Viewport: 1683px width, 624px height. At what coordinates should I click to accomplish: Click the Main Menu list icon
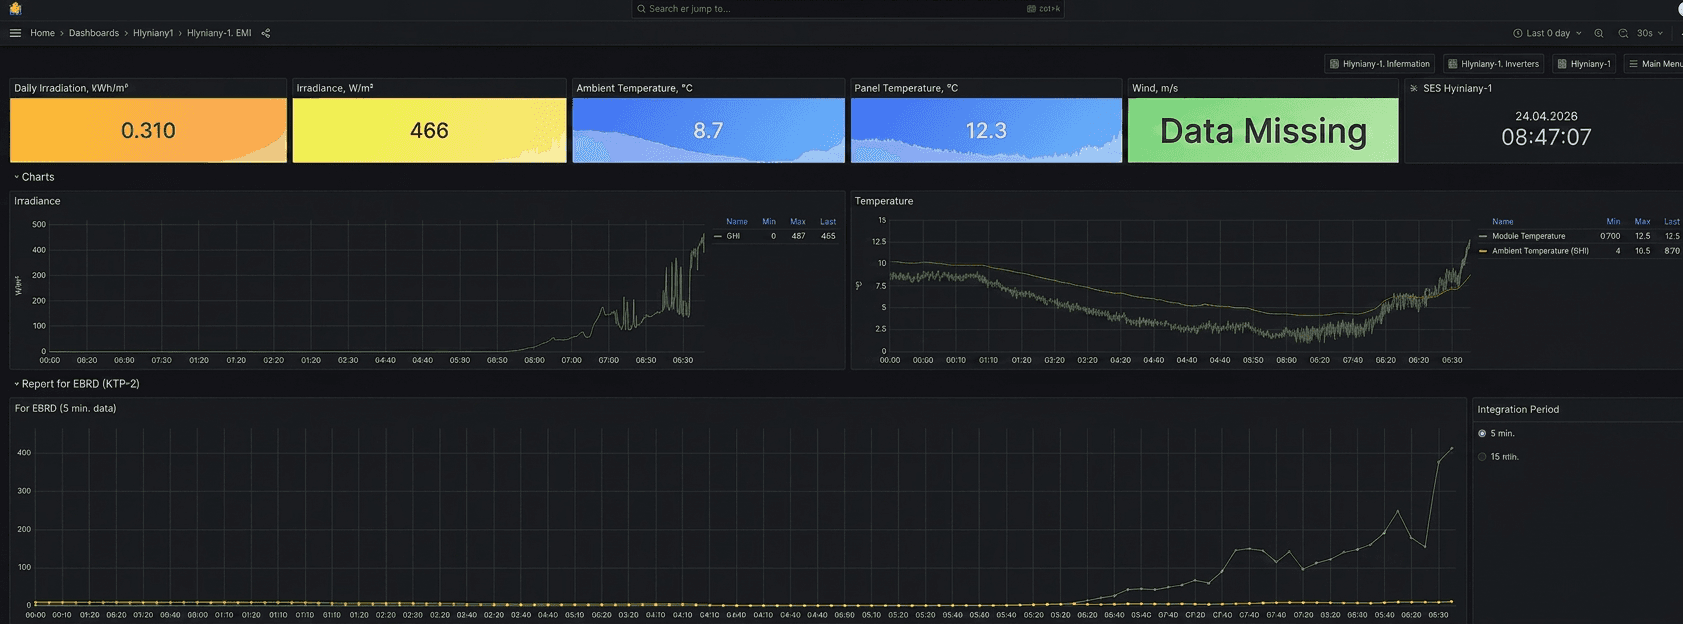[1633, 64]
